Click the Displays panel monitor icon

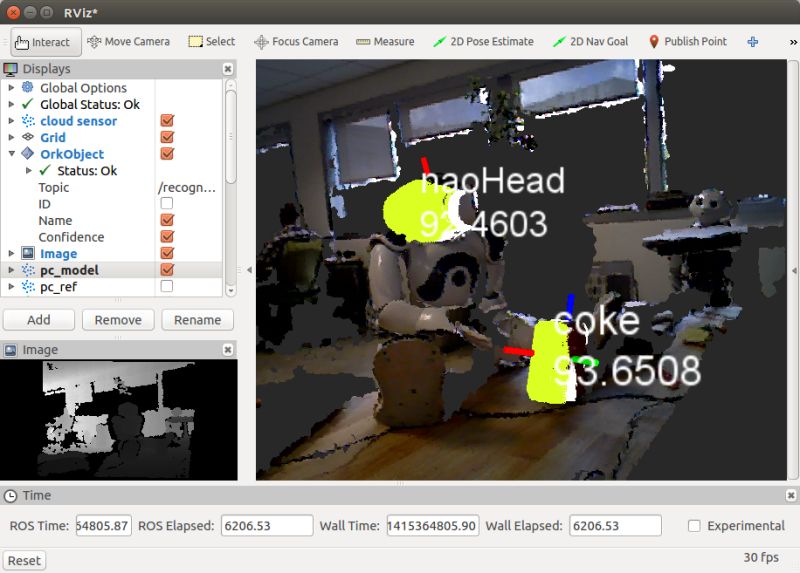pos(10,69)
